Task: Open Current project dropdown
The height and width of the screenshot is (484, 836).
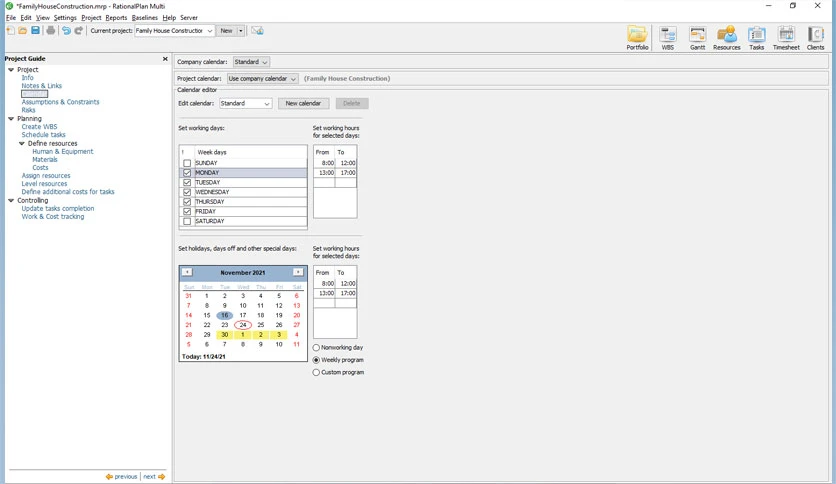Action: pyautogui.click(x=174, y=30)
